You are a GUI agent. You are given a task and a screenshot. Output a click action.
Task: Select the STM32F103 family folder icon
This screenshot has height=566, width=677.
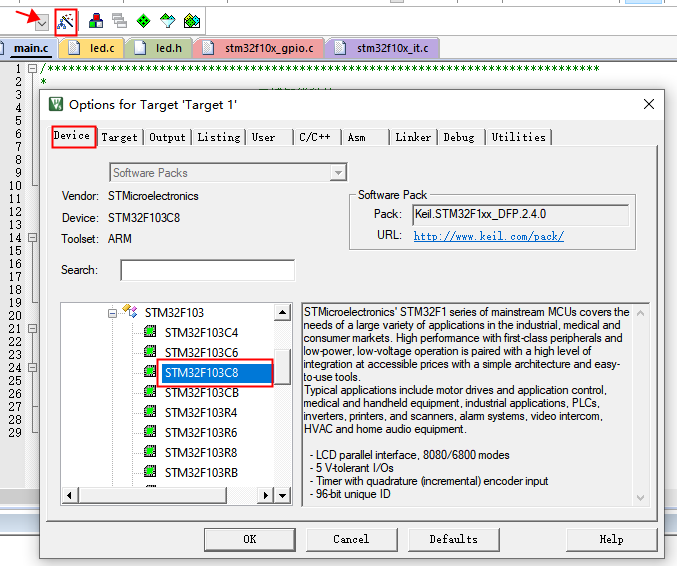[x=130, y=310]
